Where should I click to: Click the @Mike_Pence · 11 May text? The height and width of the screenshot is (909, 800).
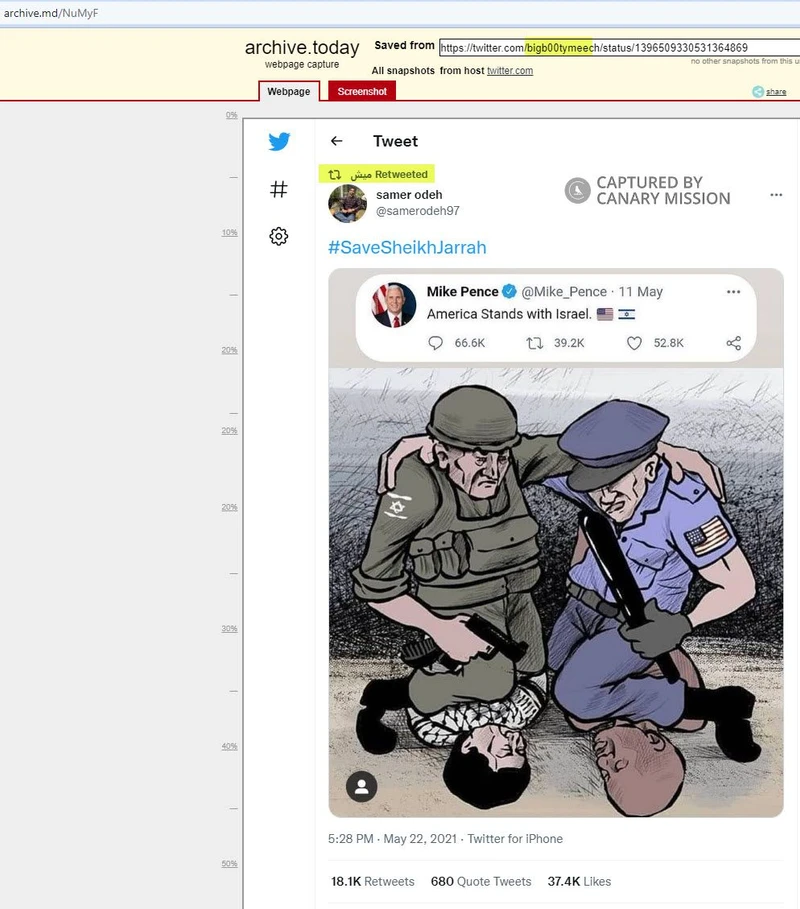[592, 292]
